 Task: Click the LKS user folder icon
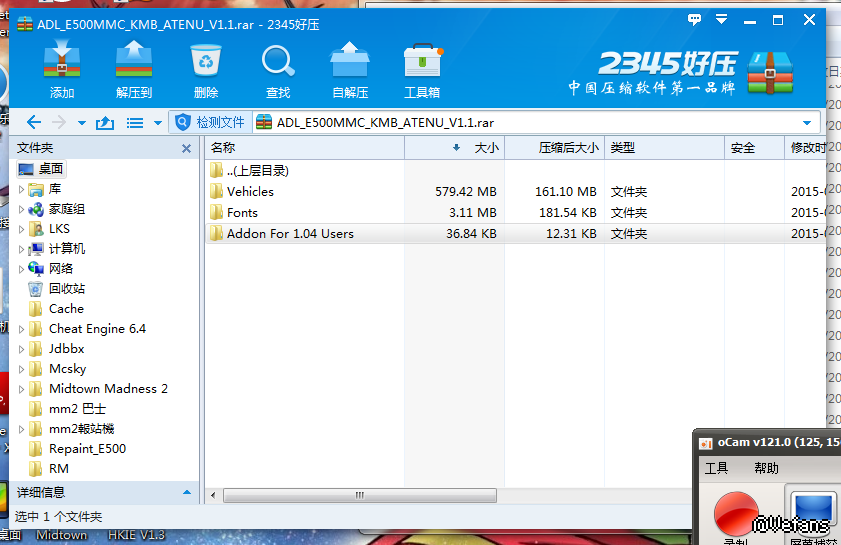(x=36, y=229)
